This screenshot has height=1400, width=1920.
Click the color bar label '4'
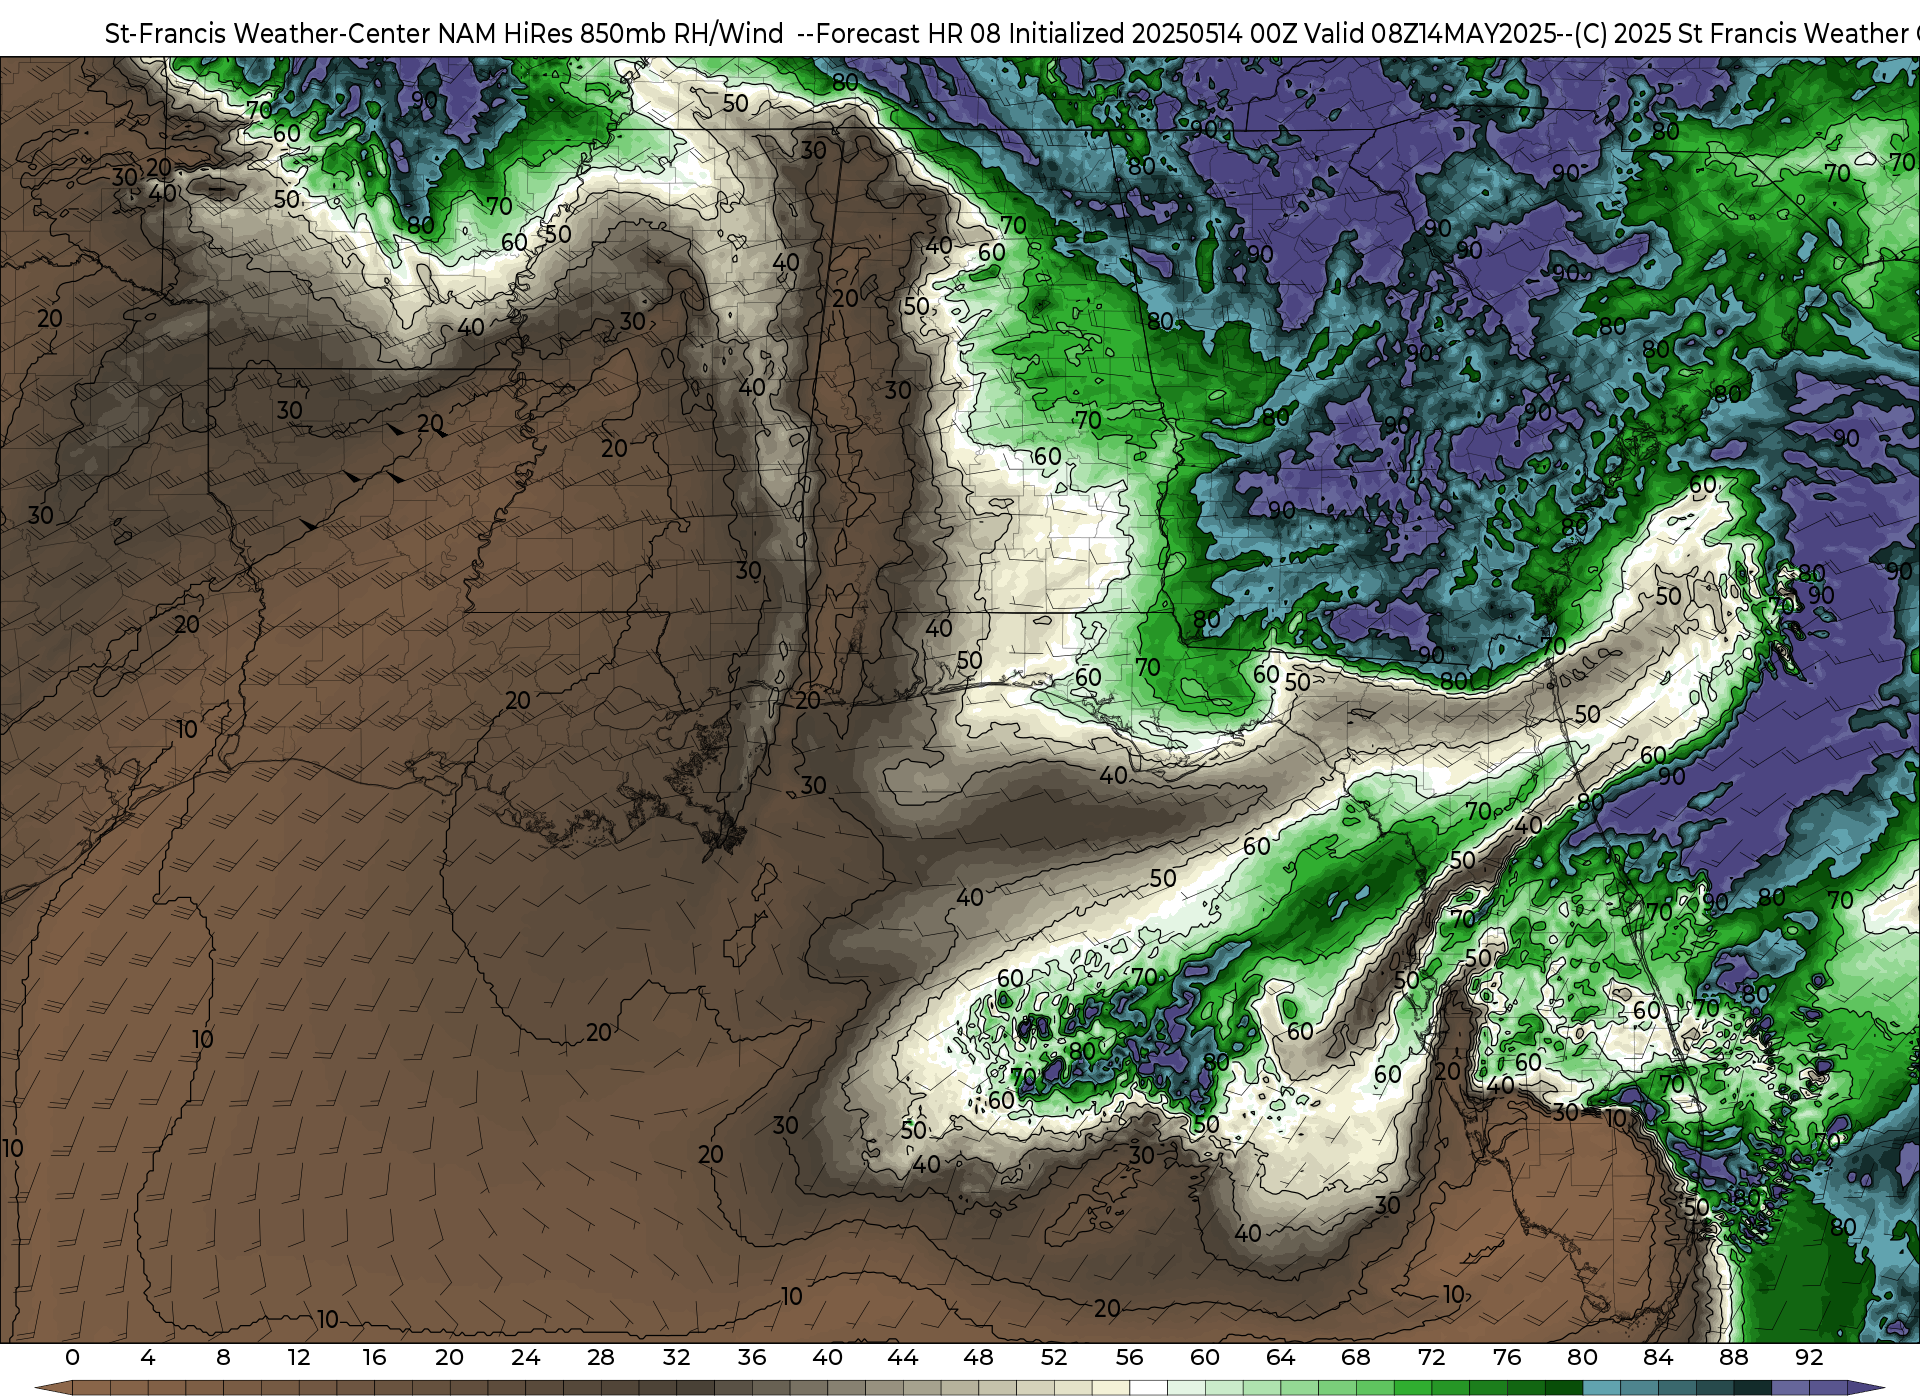pos(148,1358)
